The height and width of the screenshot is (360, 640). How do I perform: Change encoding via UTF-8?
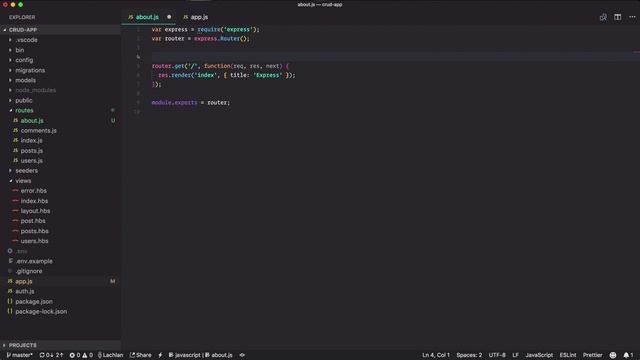(497, 355)
